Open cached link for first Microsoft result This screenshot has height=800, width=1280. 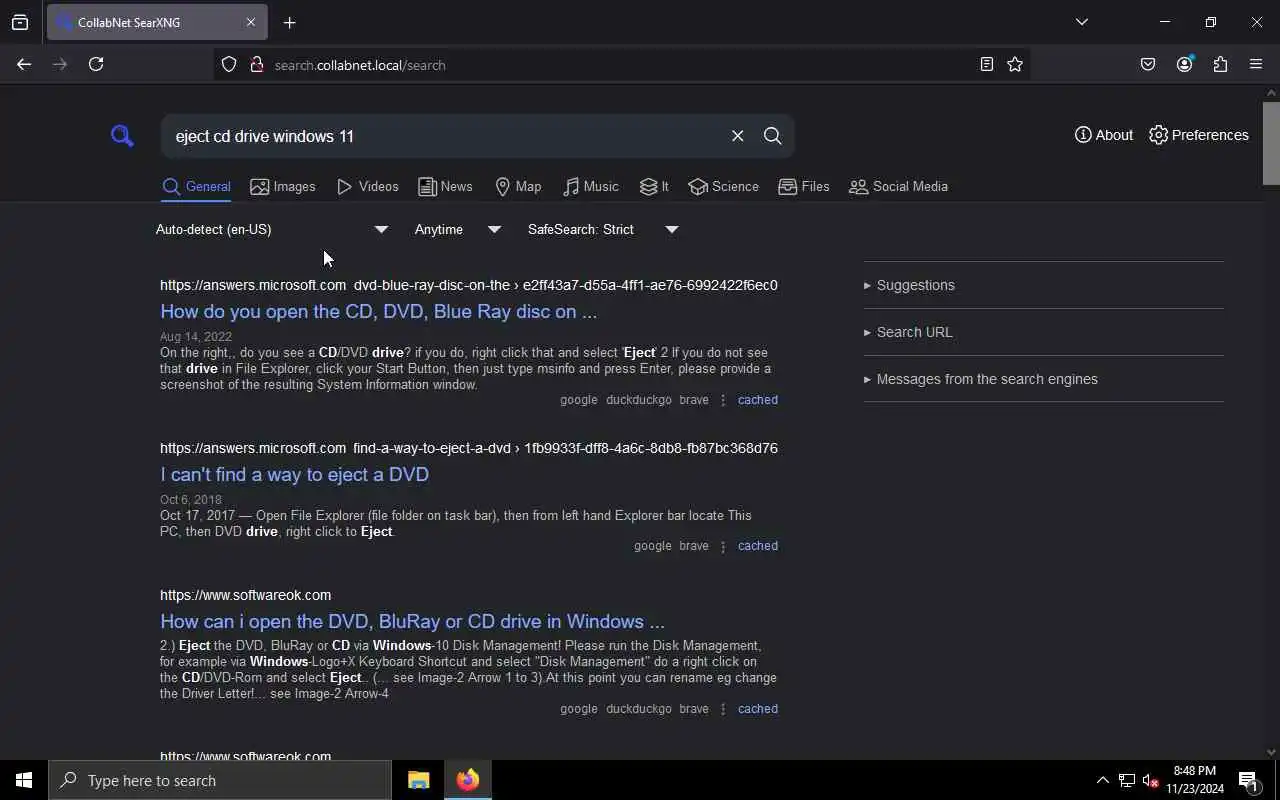(758, 400)
